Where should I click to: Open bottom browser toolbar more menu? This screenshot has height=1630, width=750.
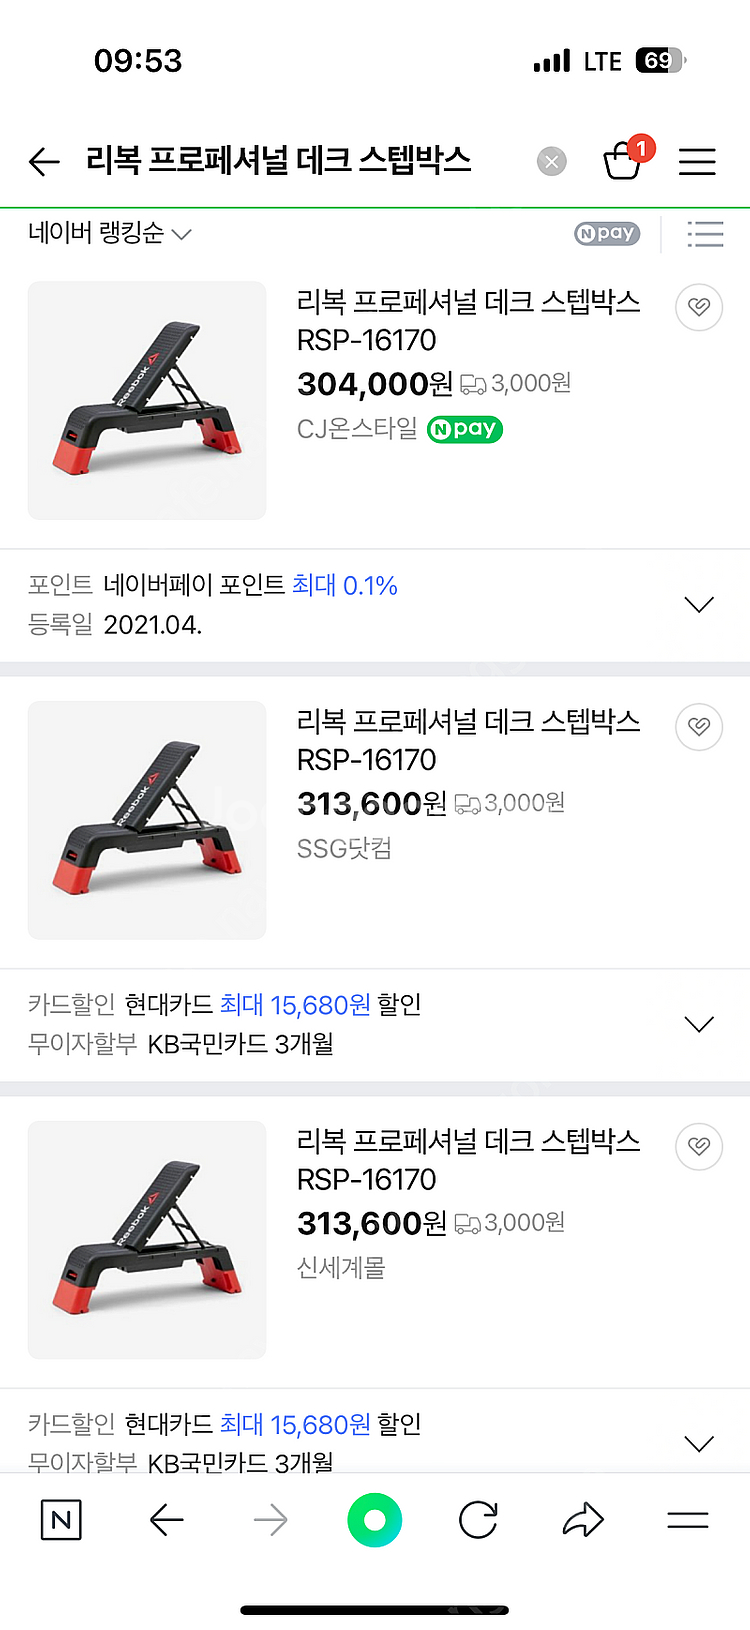[x=687, y=1521]
